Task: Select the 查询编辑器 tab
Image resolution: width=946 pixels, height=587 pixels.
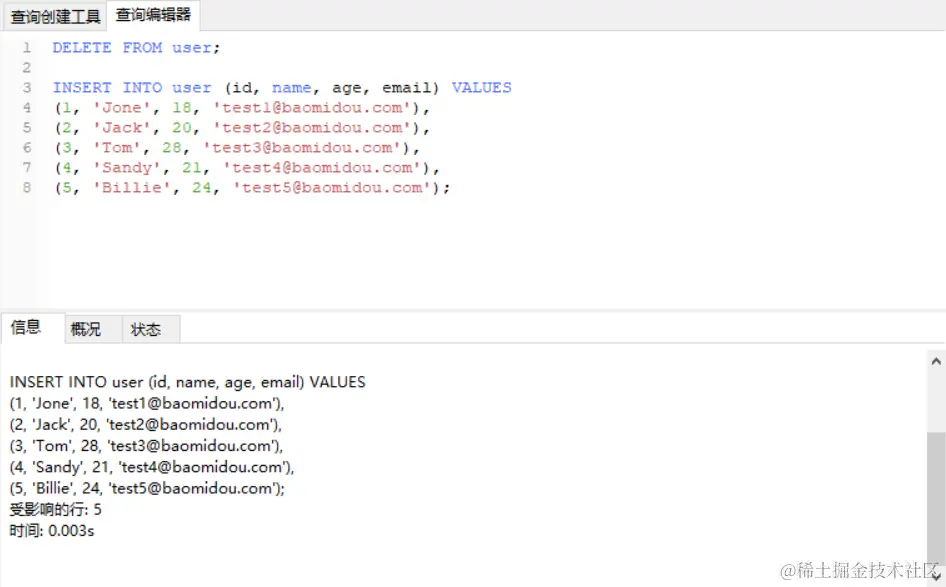Action: click(x=153, y=15)
